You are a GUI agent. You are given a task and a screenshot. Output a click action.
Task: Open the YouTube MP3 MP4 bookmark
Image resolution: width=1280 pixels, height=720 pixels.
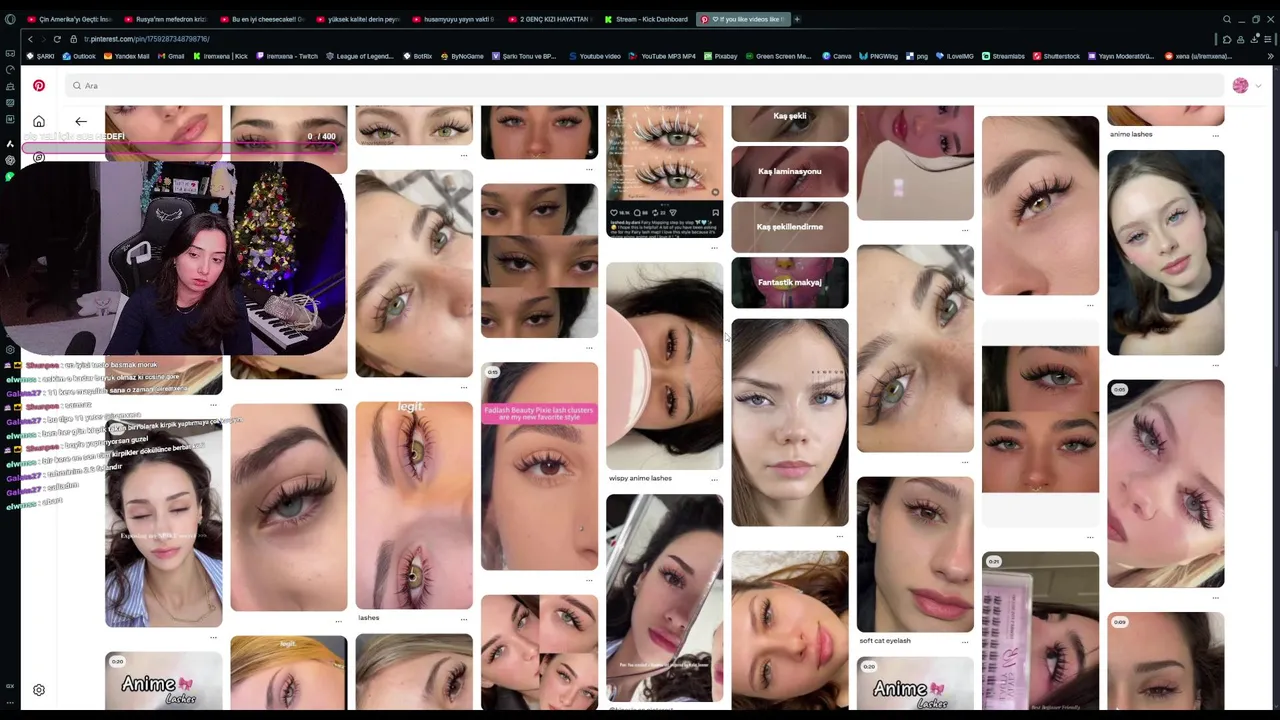tap(663, 56)
